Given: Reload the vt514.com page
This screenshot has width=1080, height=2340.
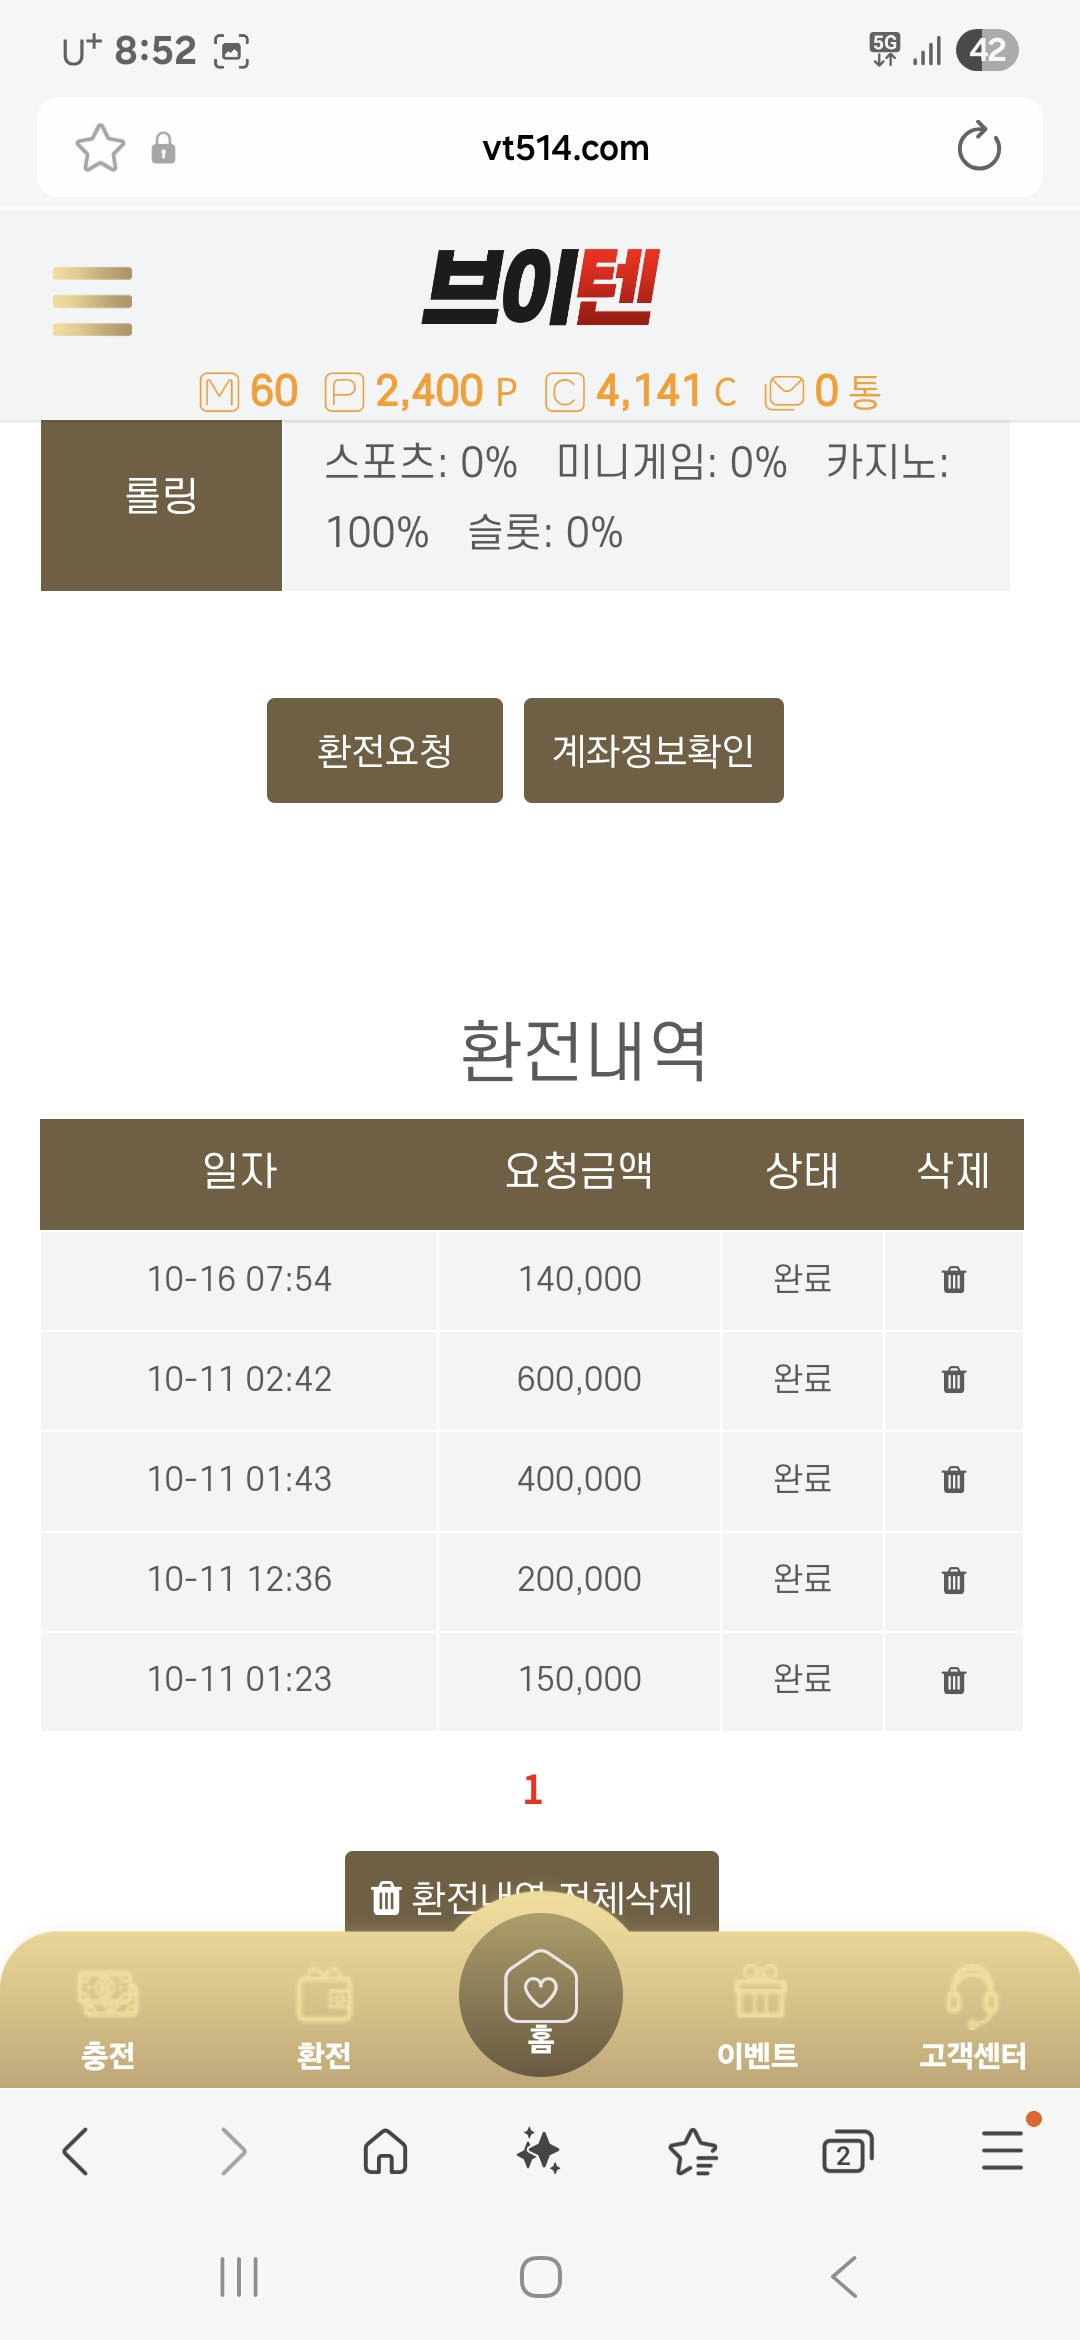Looking at the screenshot, I should [x=978, y=148].
